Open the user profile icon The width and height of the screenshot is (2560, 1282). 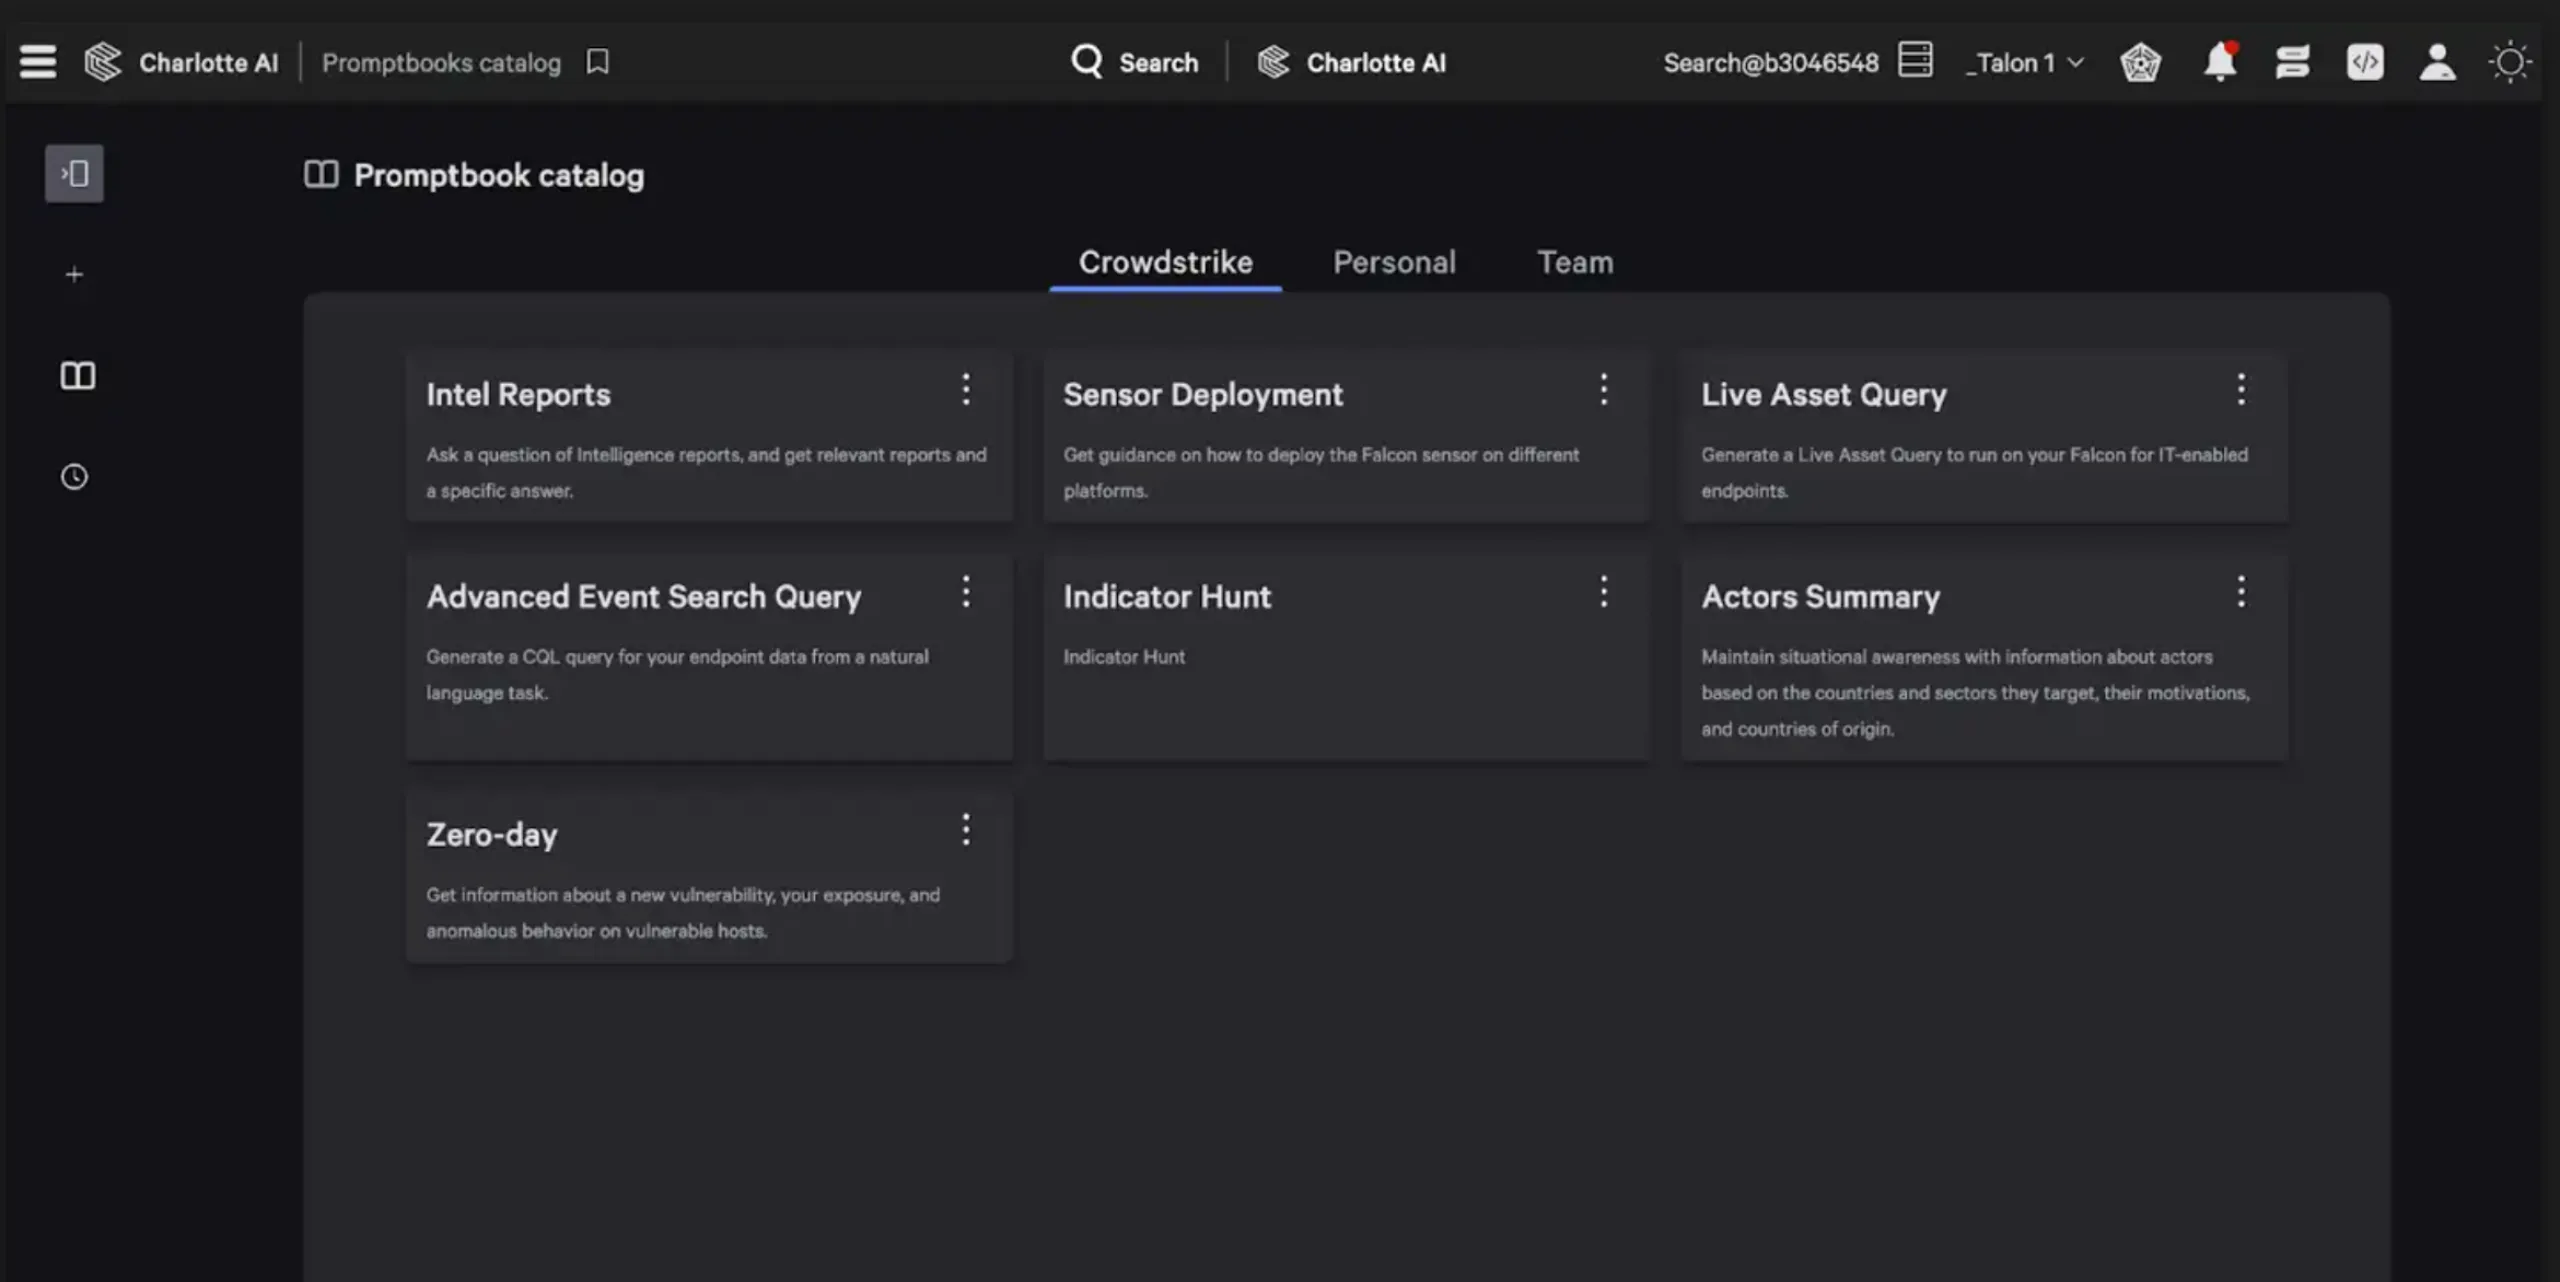point(2437,62)
